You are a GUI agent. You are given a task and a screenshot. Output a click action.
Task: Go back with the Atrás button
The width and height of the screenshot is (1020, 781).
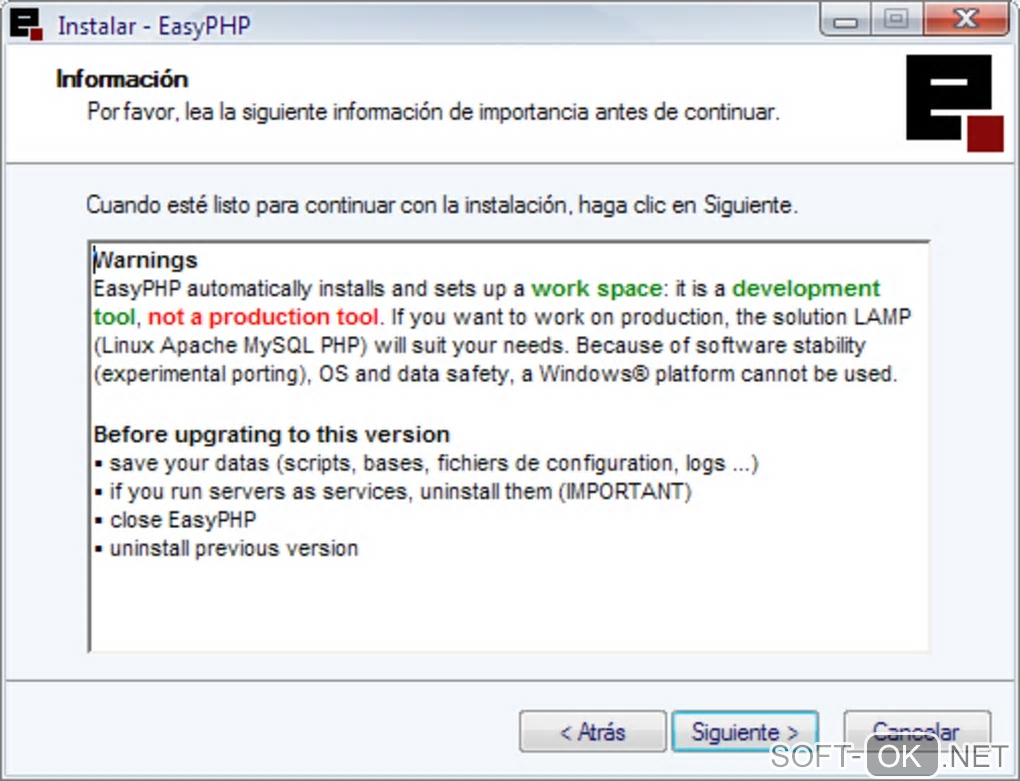click(x=593, y=732)
